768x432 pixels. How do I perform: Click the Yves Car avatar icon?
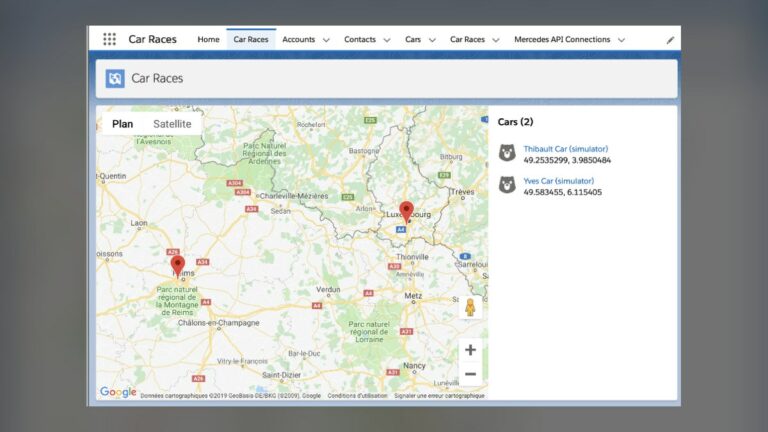click(x=507, y=185)
